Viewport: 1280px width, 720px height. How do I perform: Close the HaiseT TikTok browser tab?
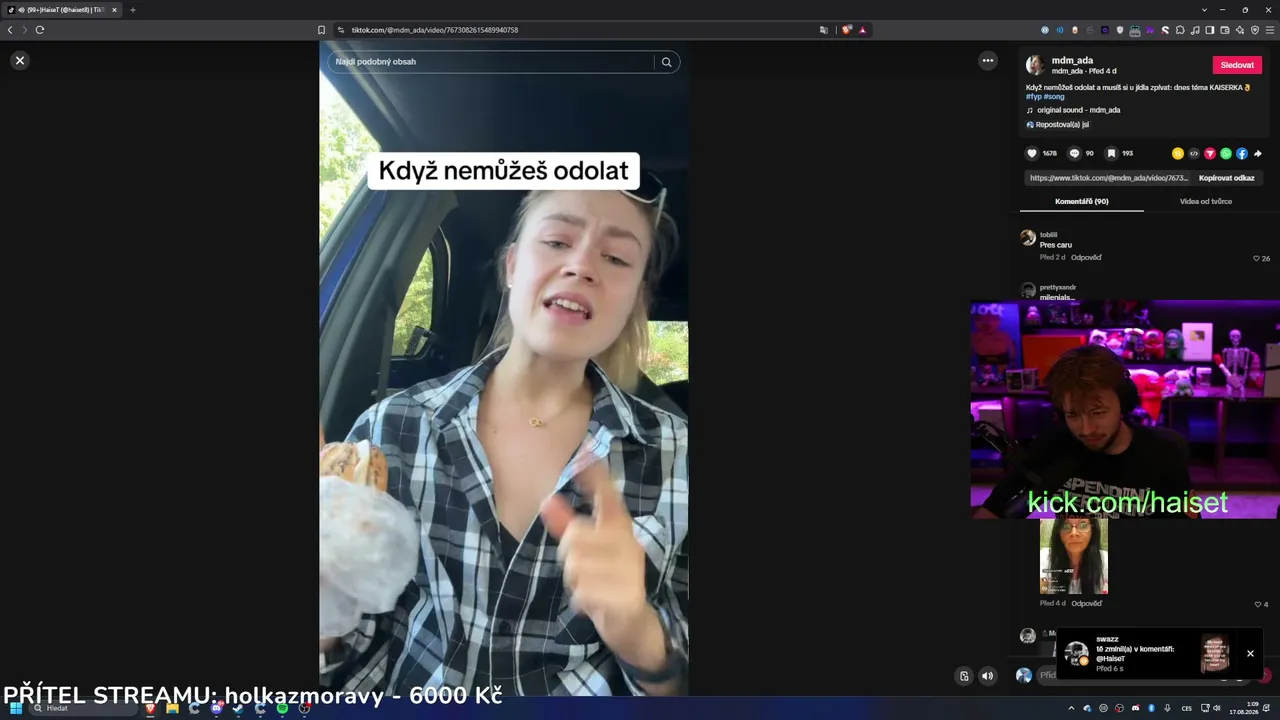click(114, 10)
